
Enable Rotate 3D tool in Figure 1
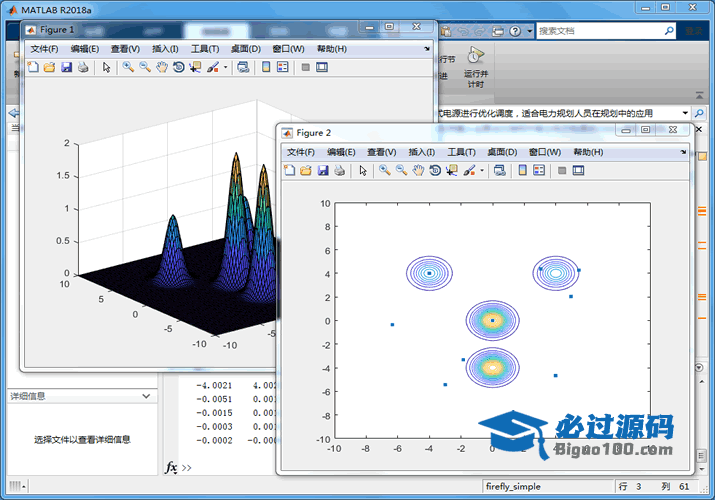179,67
